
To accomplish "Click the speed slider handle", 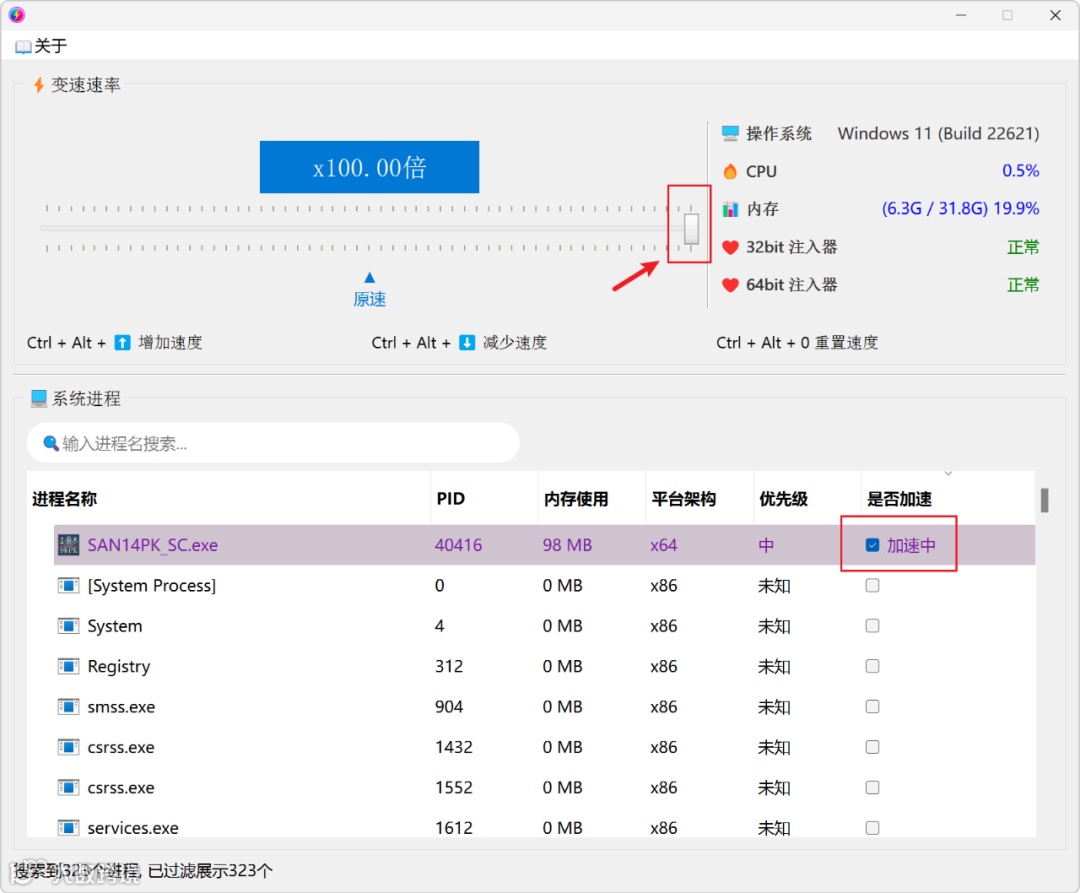I will click(691, 228).
